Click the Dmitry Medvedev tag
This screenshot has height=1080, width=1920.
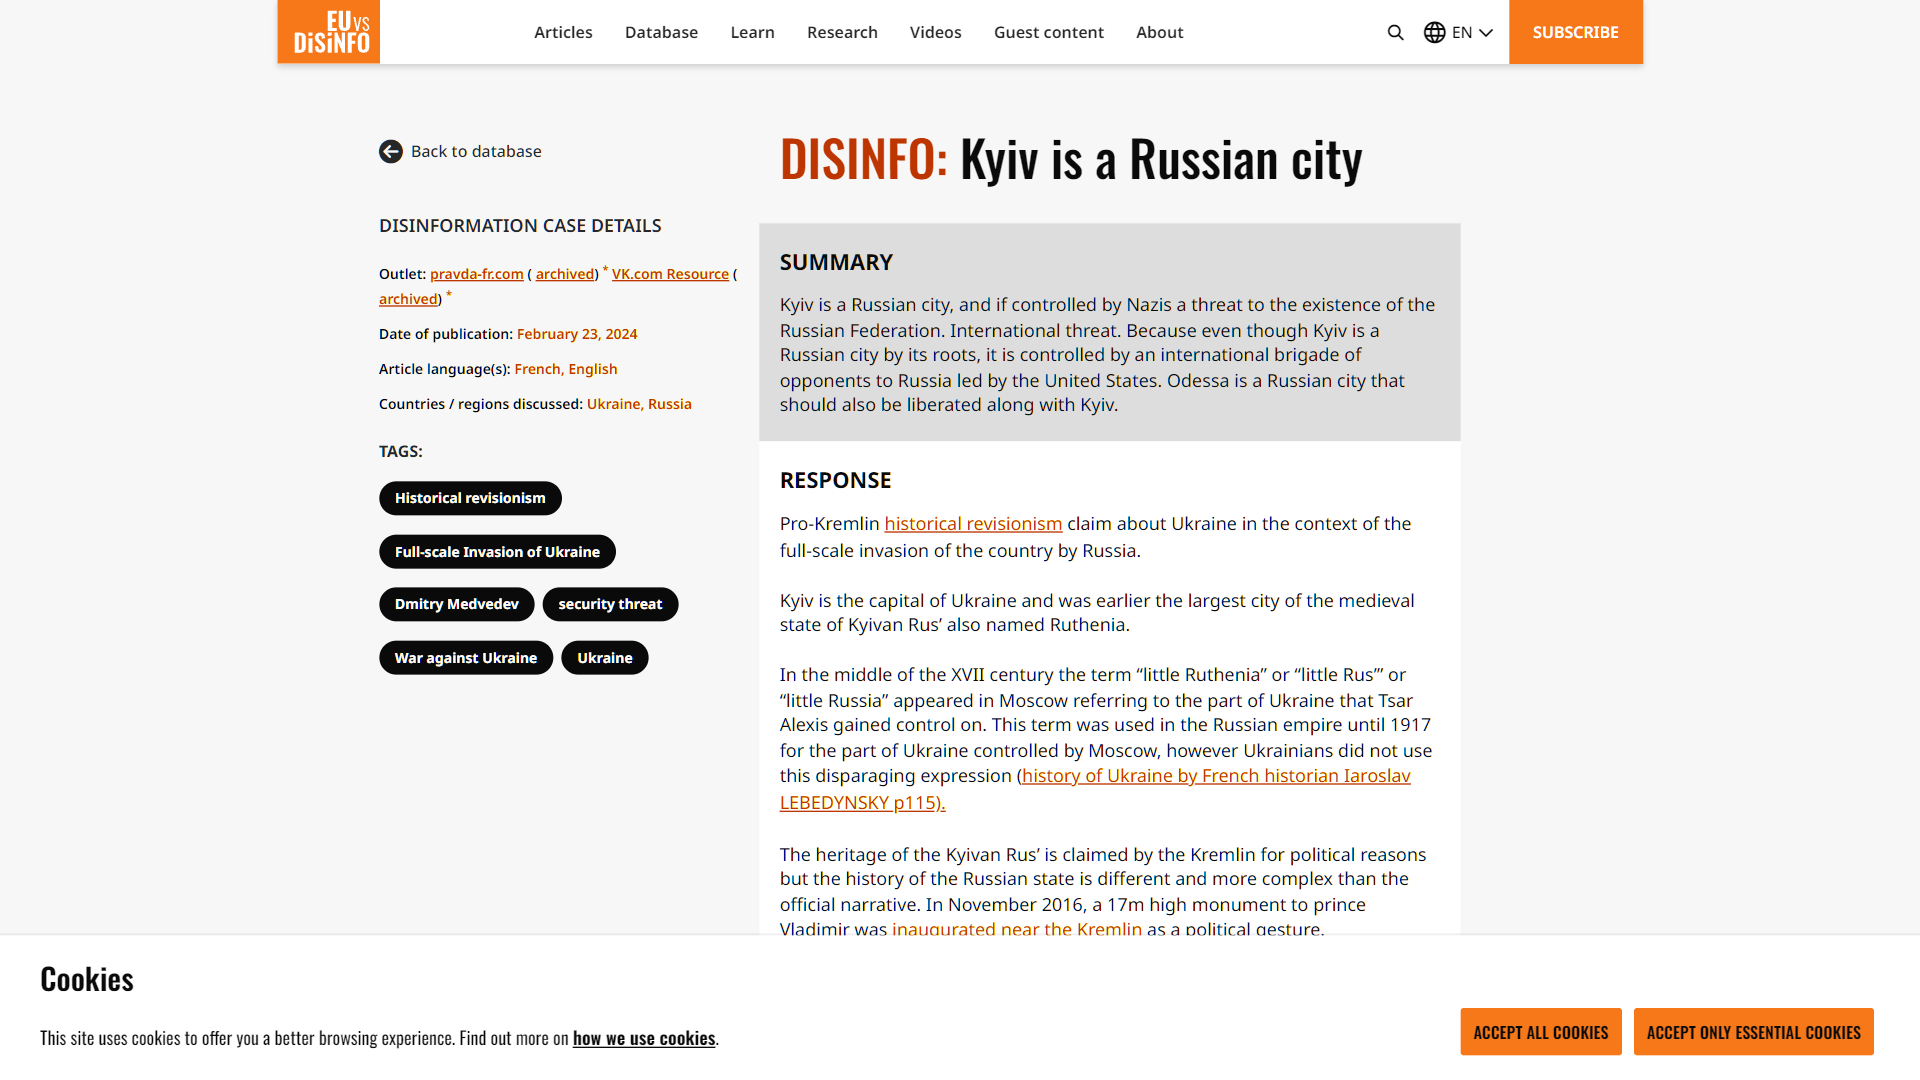(x=456, y=604)
